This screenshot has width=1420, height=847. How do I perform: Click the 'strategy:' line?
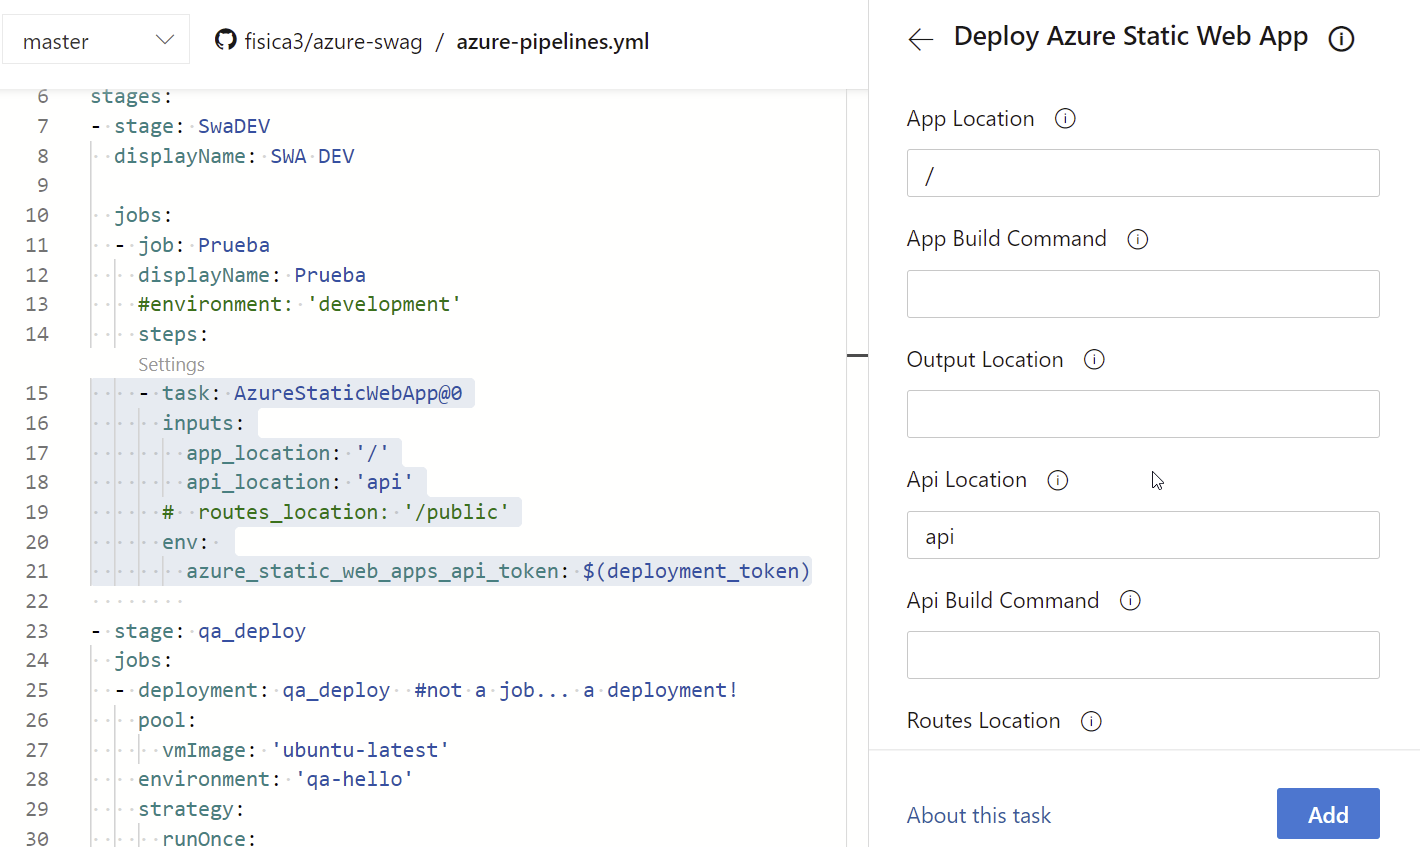[x=191, y=809]
